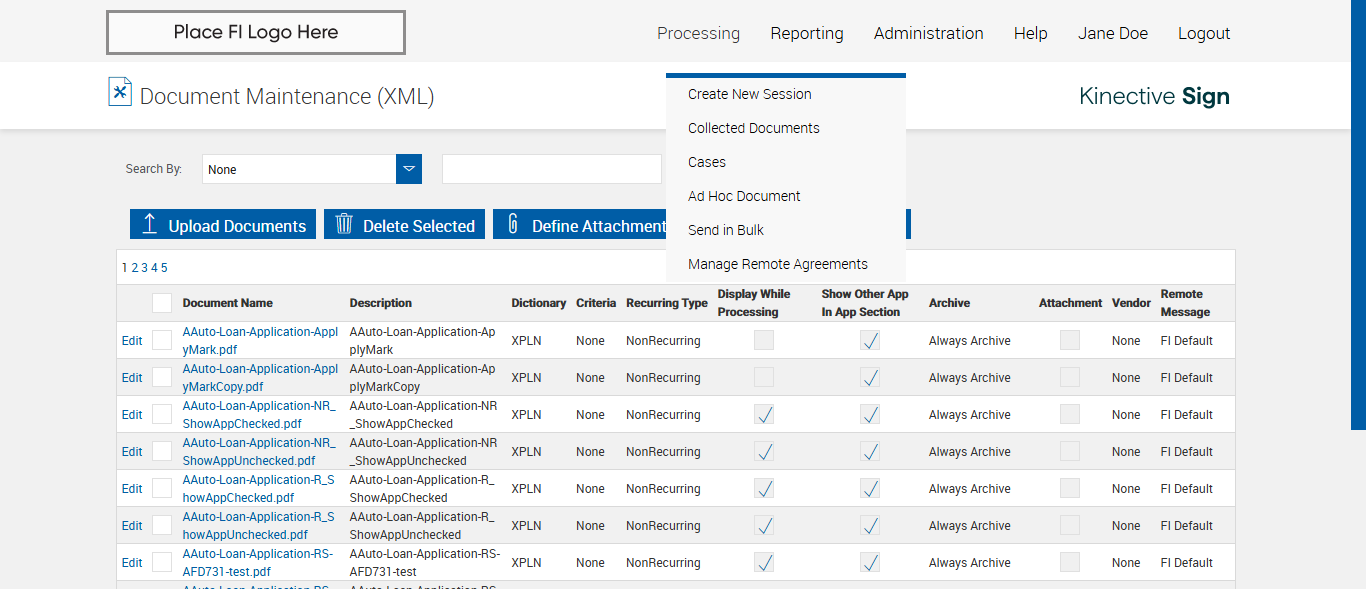Click the search text input field
Screen dimensions: 1366x589
click(551, 169)
